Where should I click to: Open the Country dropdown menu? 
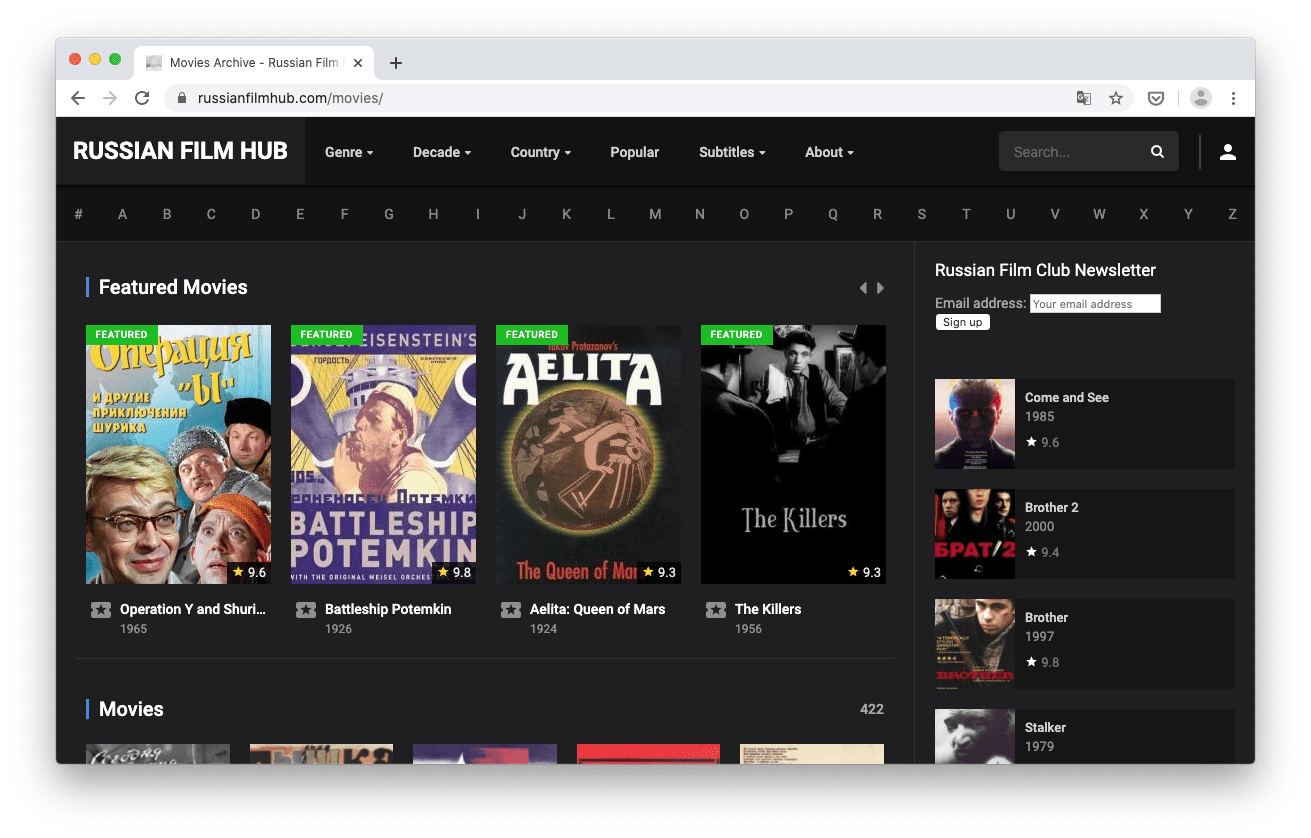[x=540, y=152]
